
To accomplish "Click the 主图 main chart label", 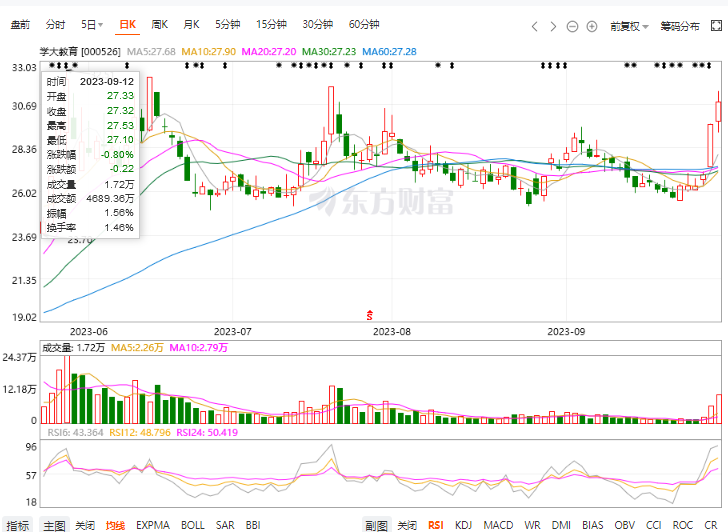I will coord(54,525).
